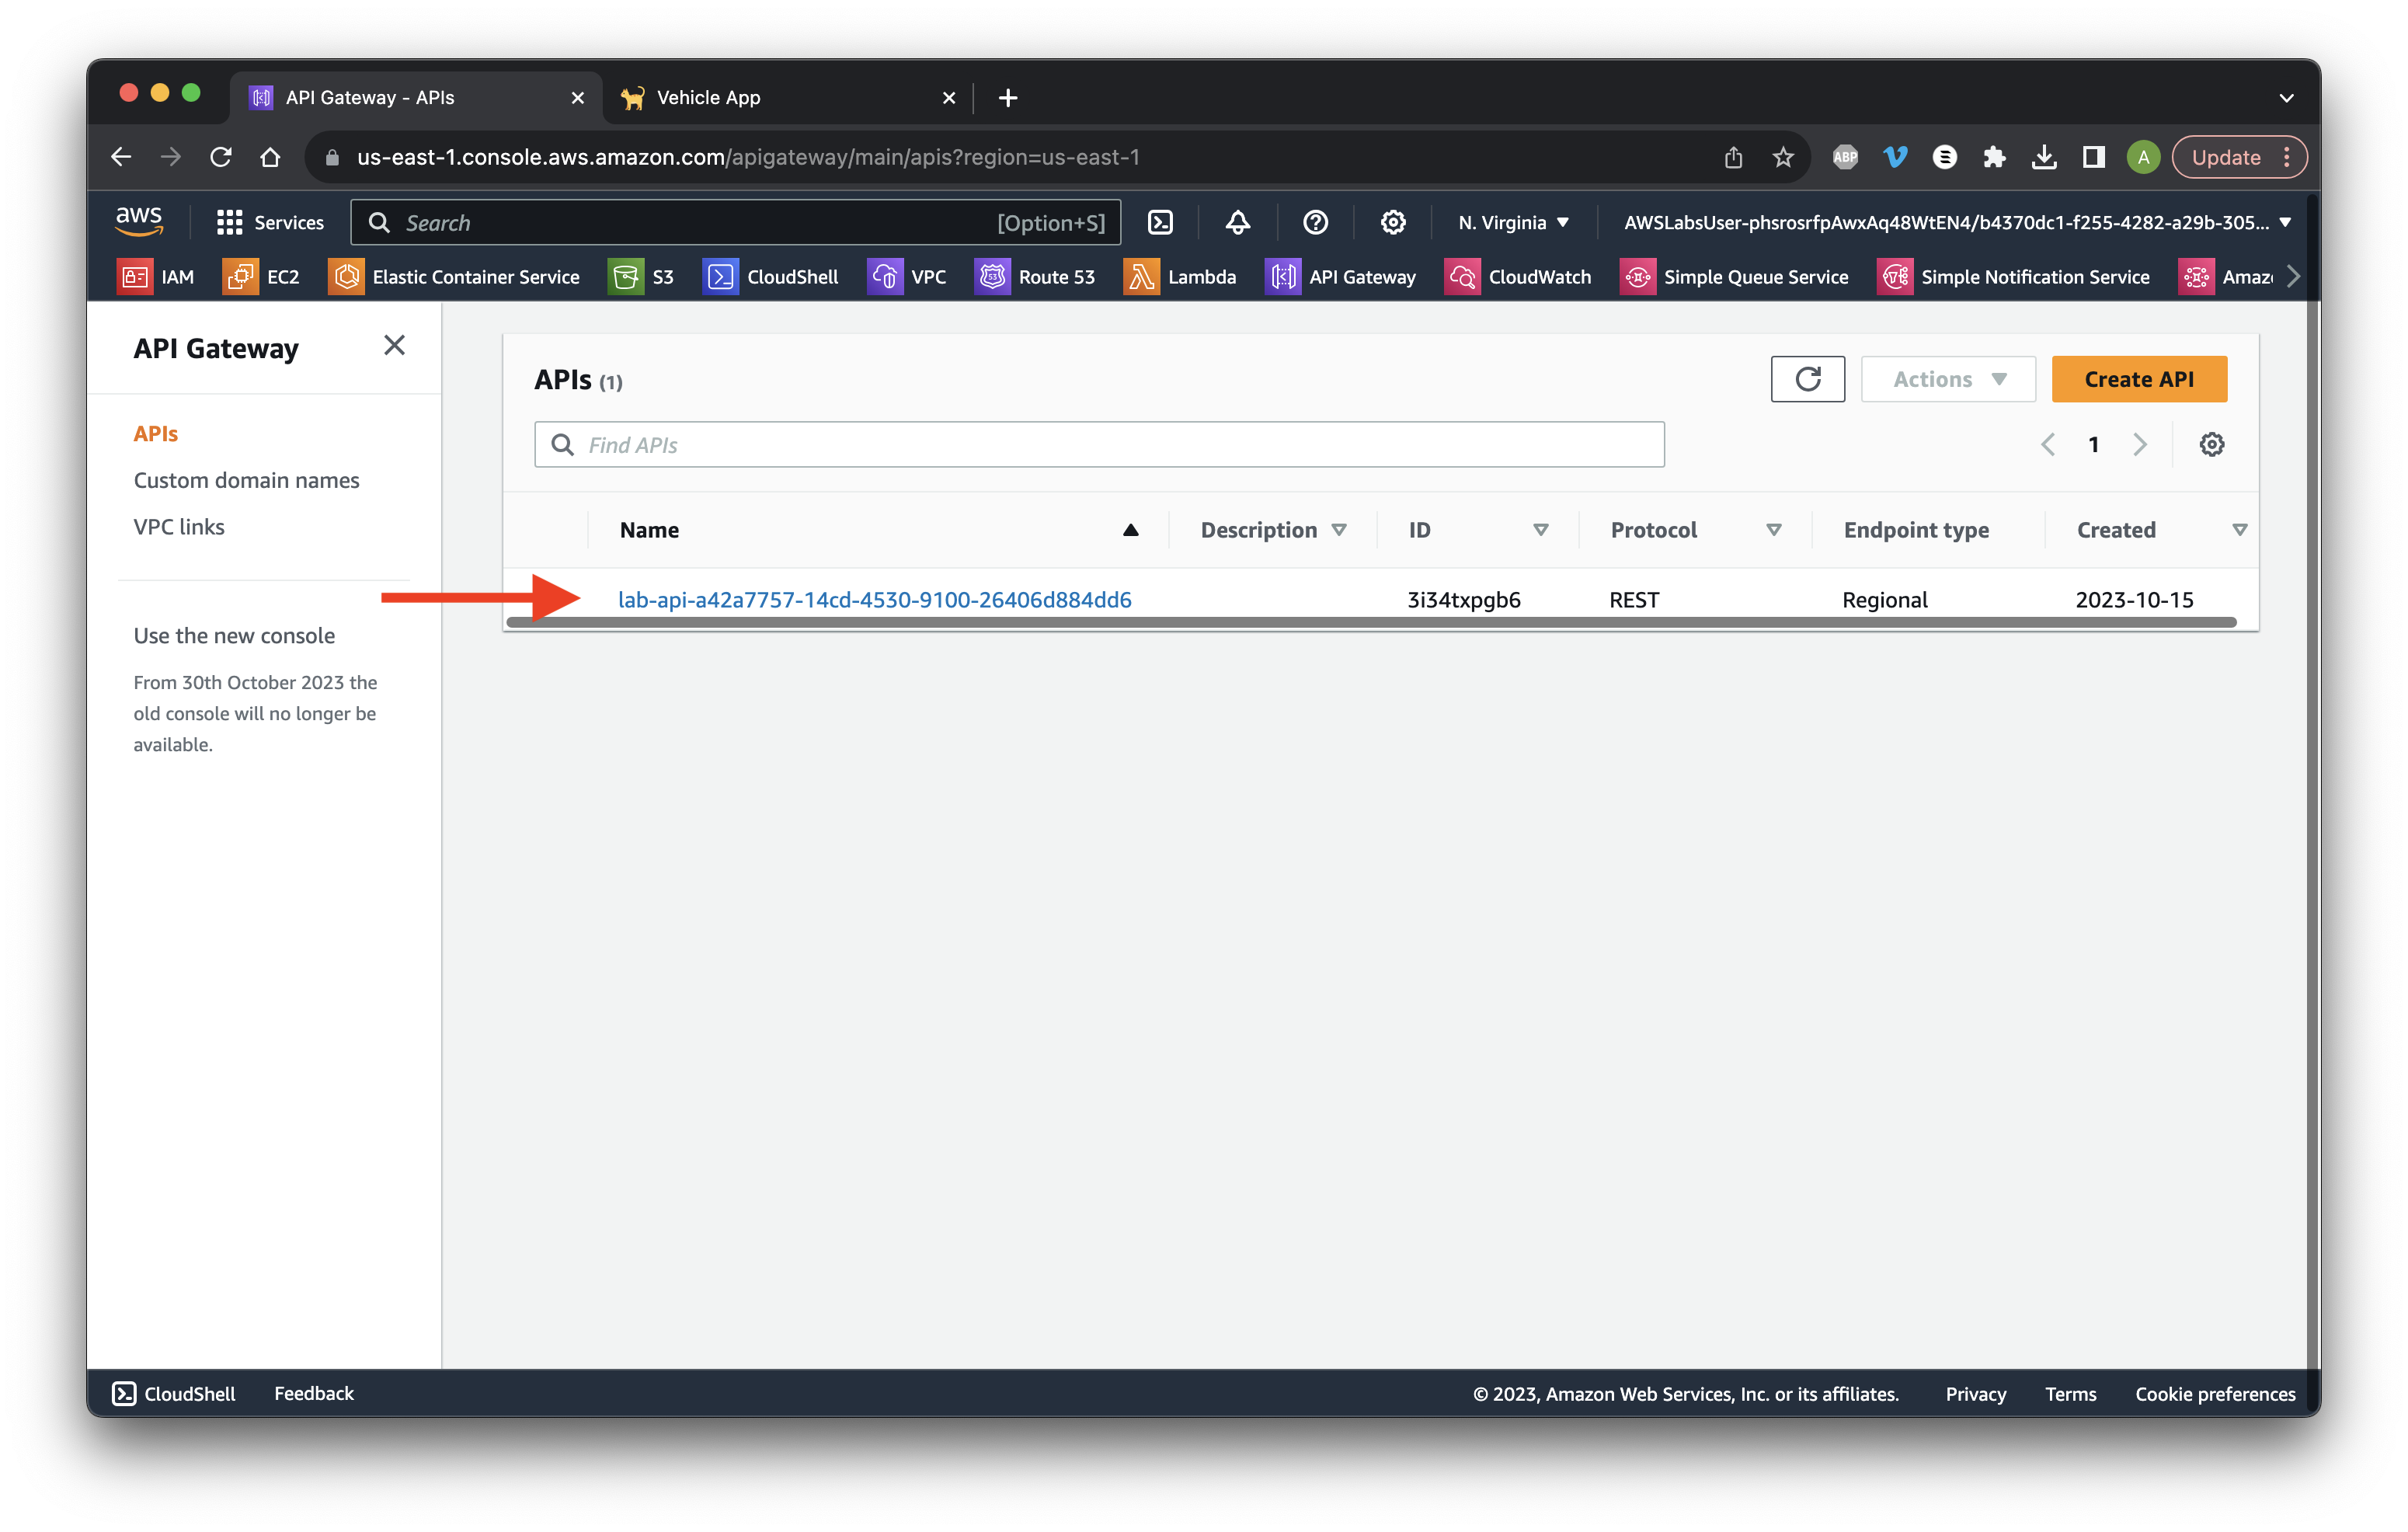Open the AWS logo home link
The image size is (2408, 1532).
point(138,222)
